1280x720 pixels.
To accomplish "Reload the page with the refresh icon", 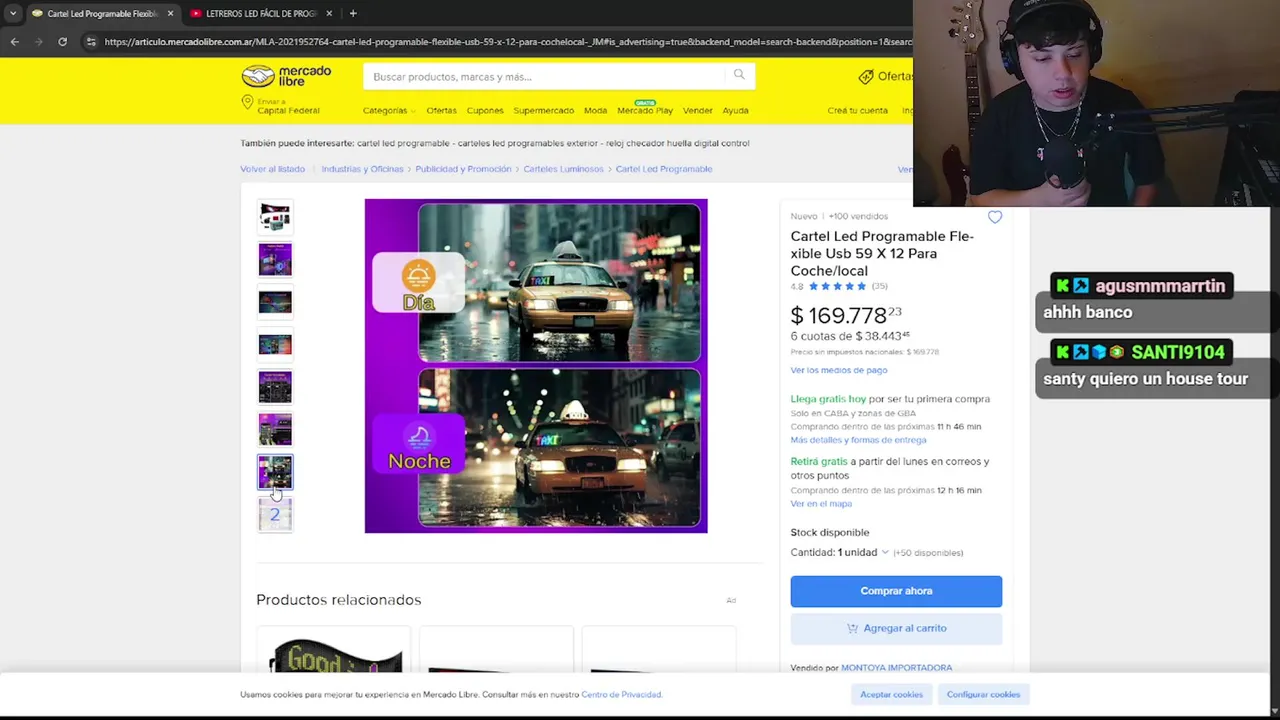I will 62,42.
